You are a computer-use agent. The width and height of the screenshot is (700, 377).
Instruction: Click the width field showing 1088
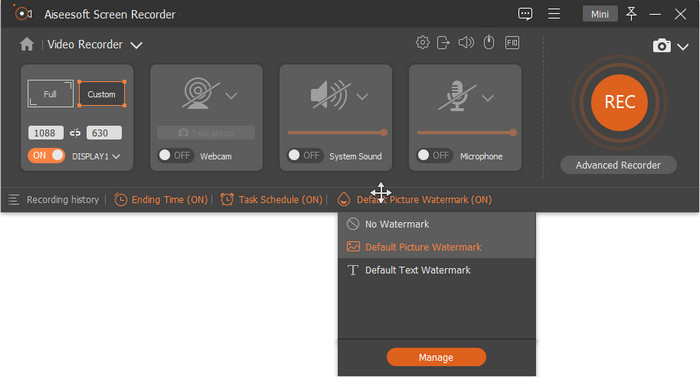tap(46, 133)
